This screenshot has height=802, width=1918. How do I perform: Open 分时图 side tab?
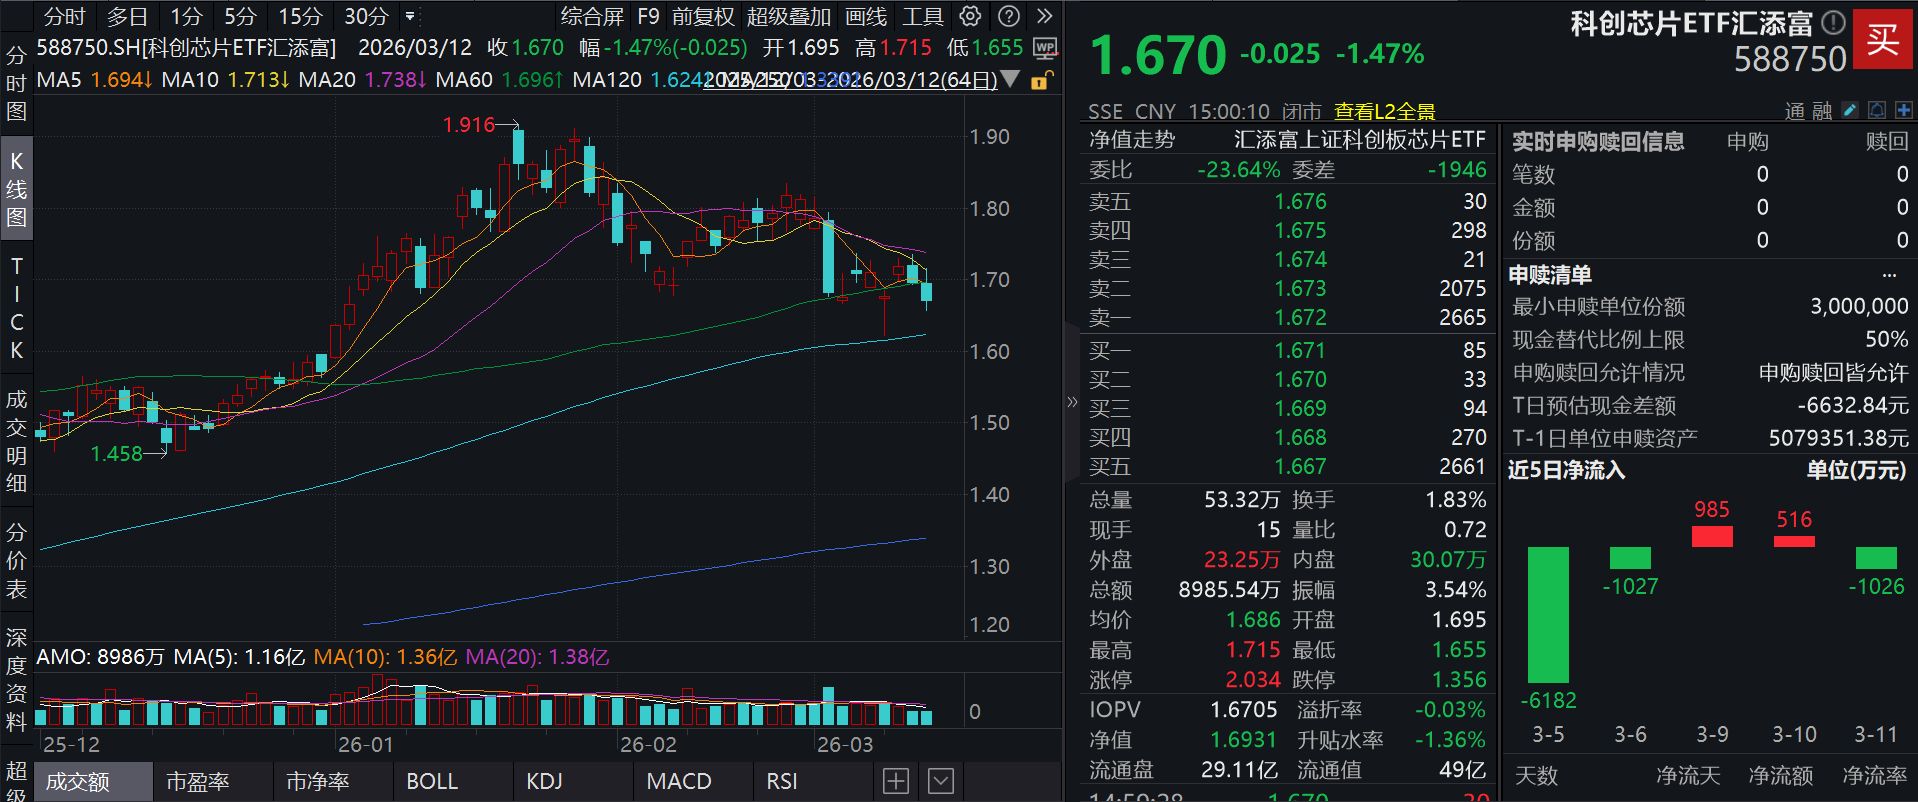[16, 83]
